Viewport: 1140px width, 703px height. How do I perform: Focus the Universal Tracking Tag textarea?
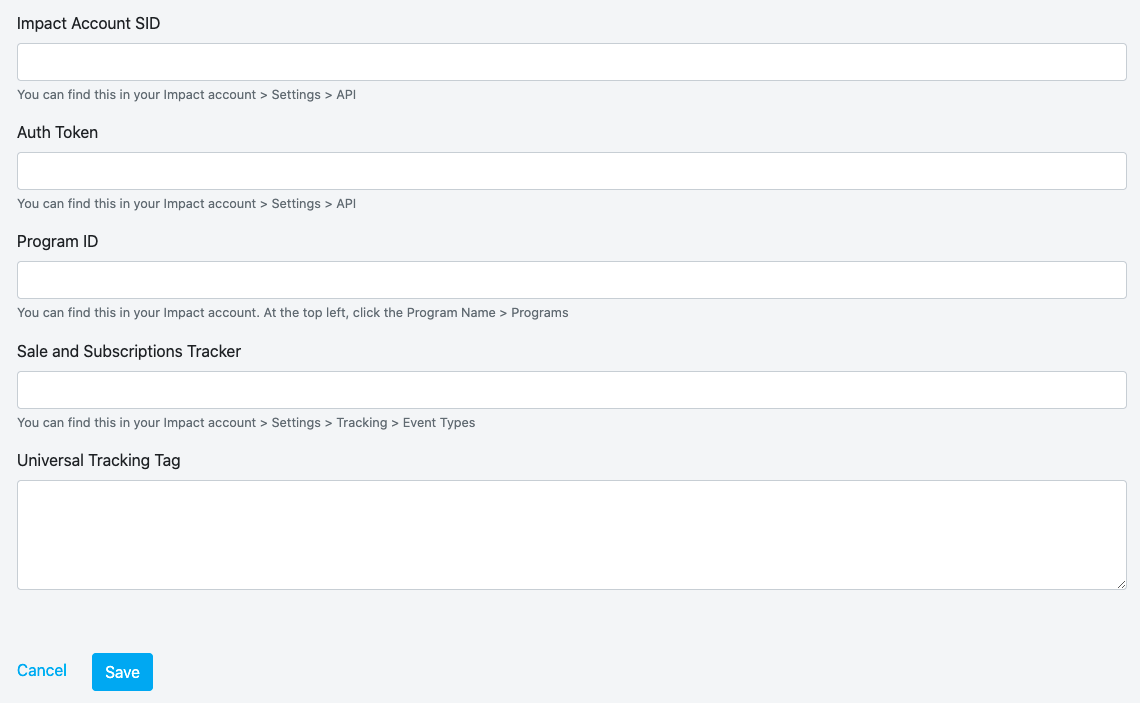[x=571, y=535]
